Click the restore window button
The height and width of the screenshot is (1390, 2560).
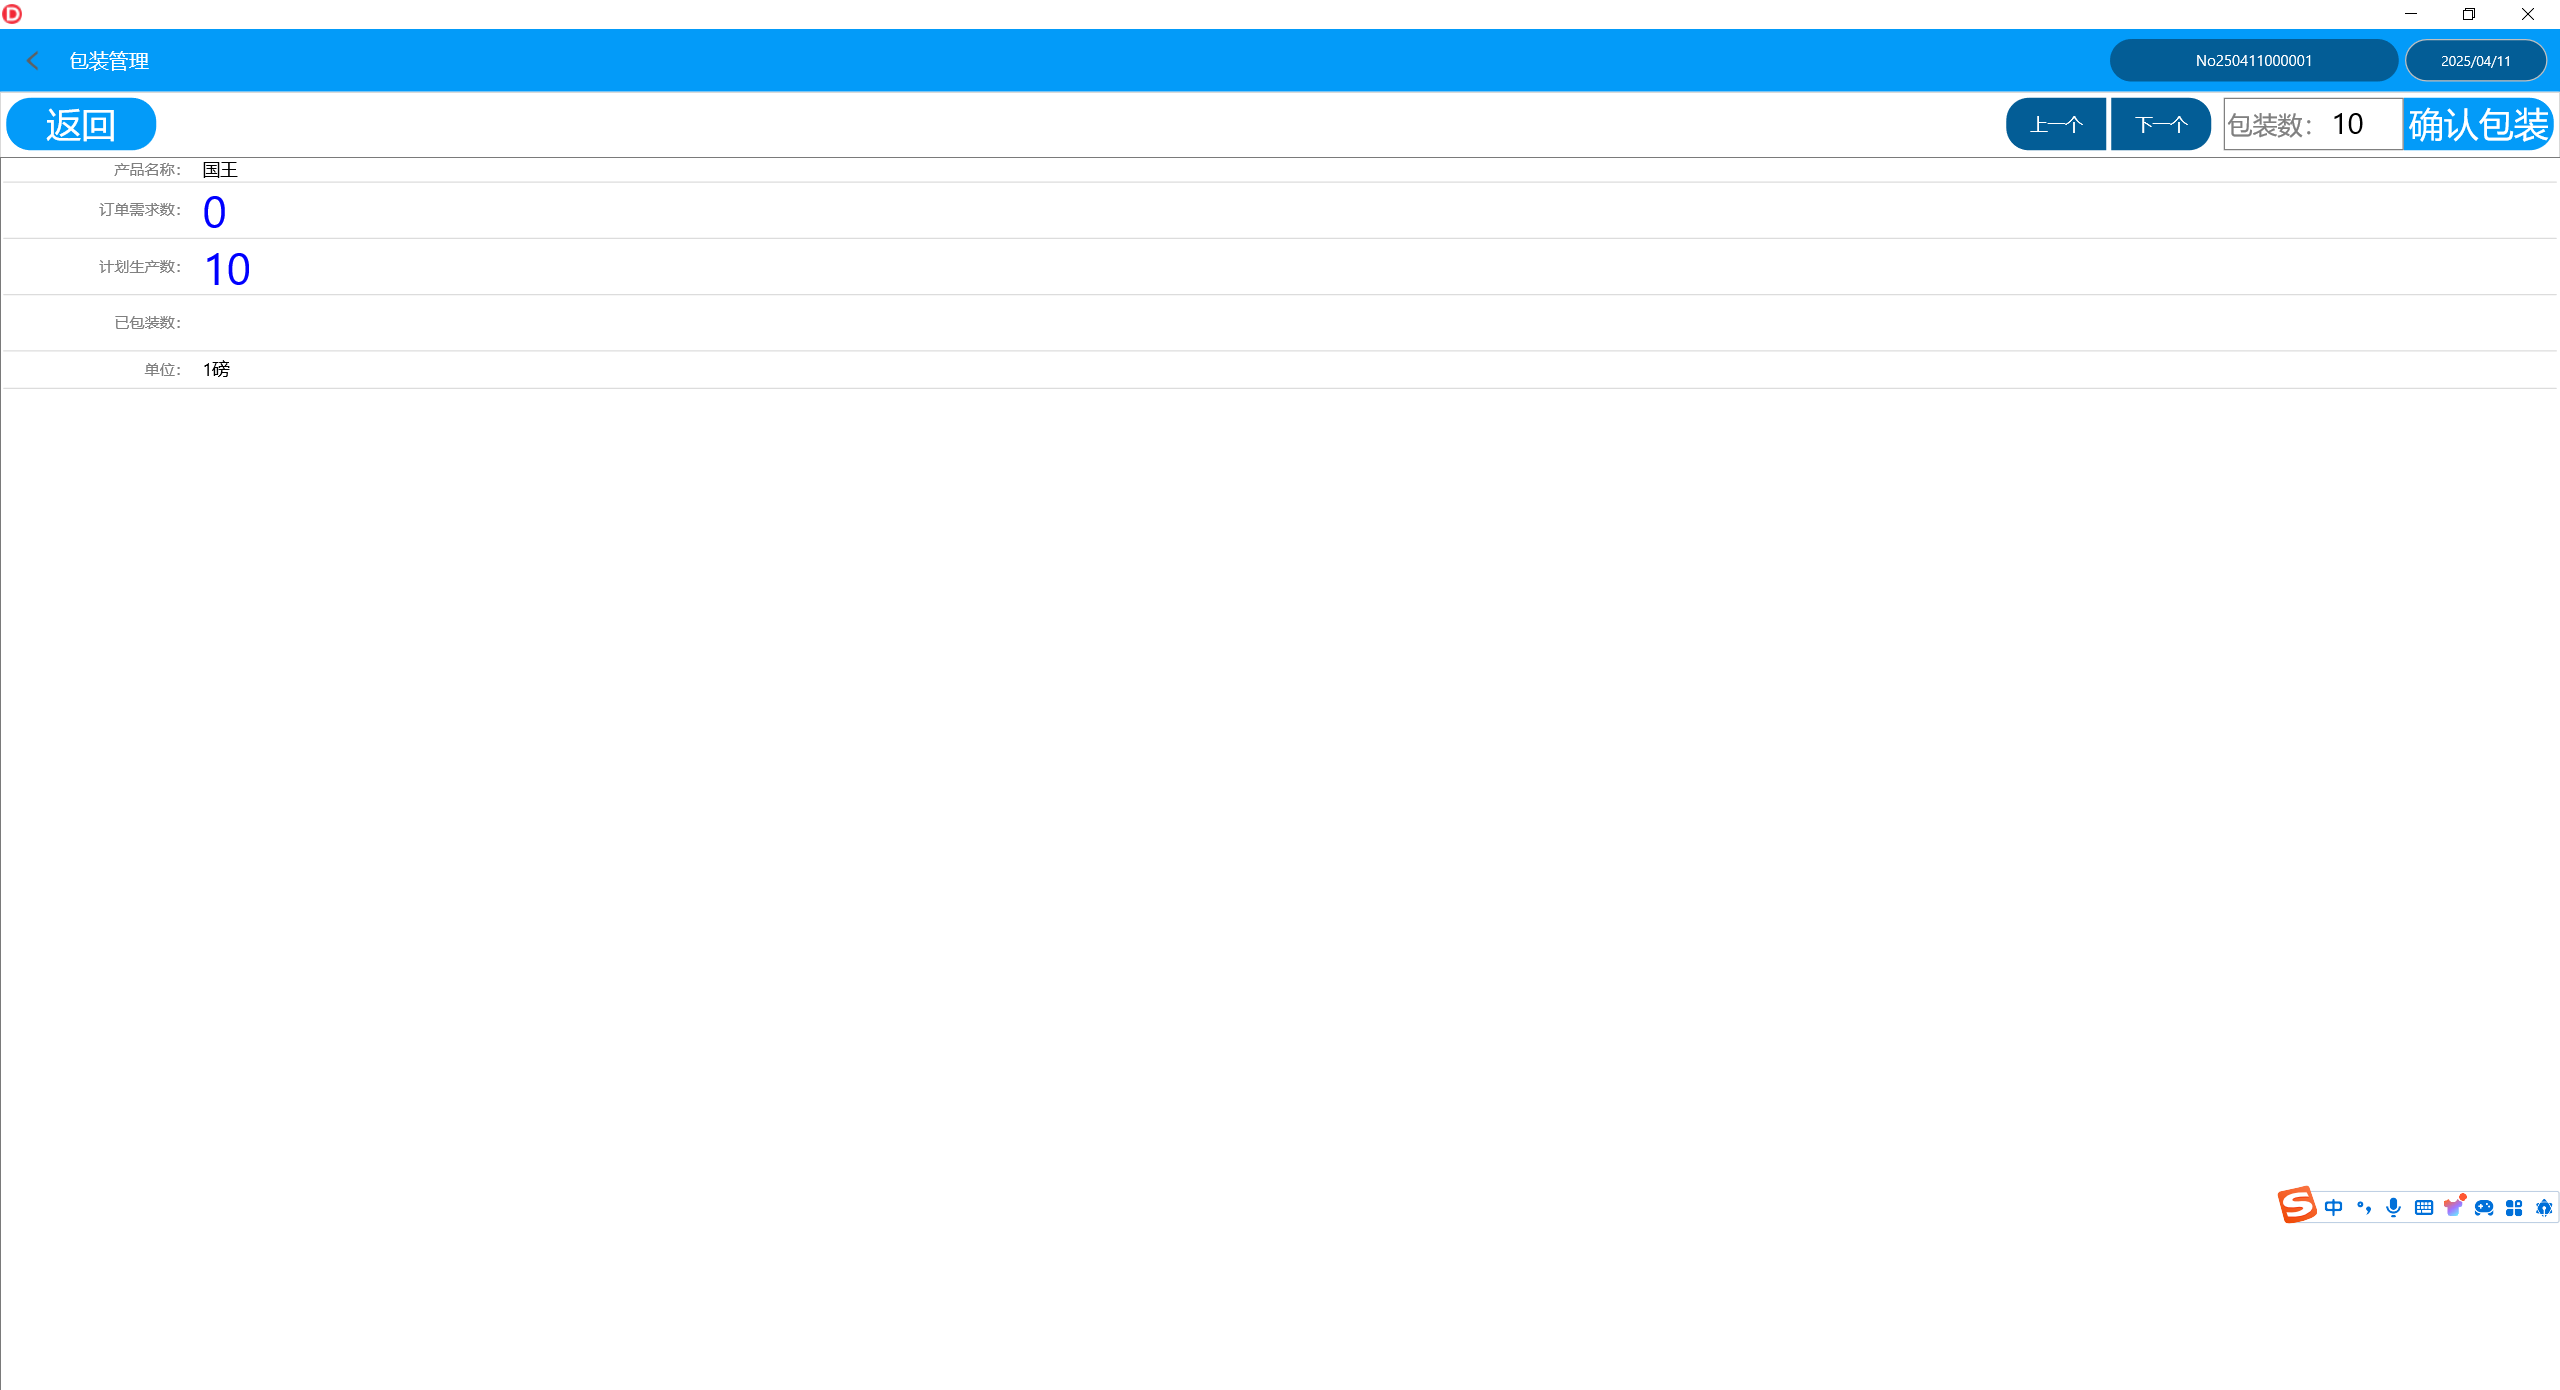2468,14
